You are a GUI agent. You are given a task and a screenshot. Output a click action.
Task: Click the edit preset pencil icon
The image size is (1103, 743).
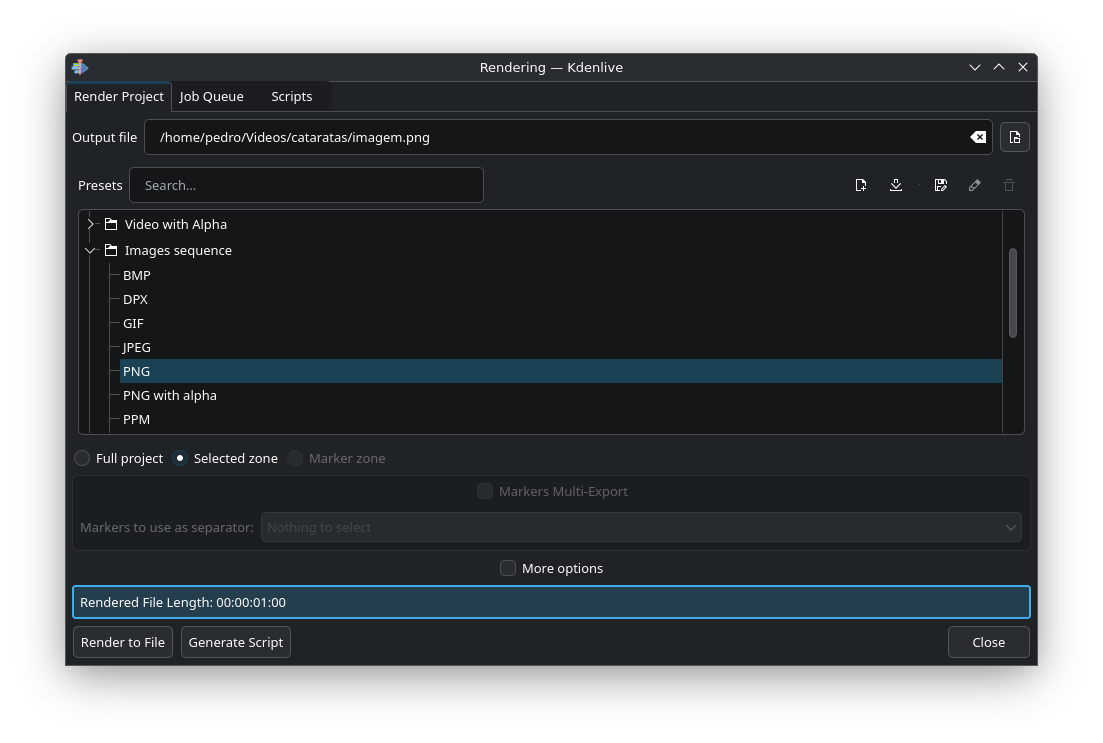pyautogui.click(x=974, y=185)
